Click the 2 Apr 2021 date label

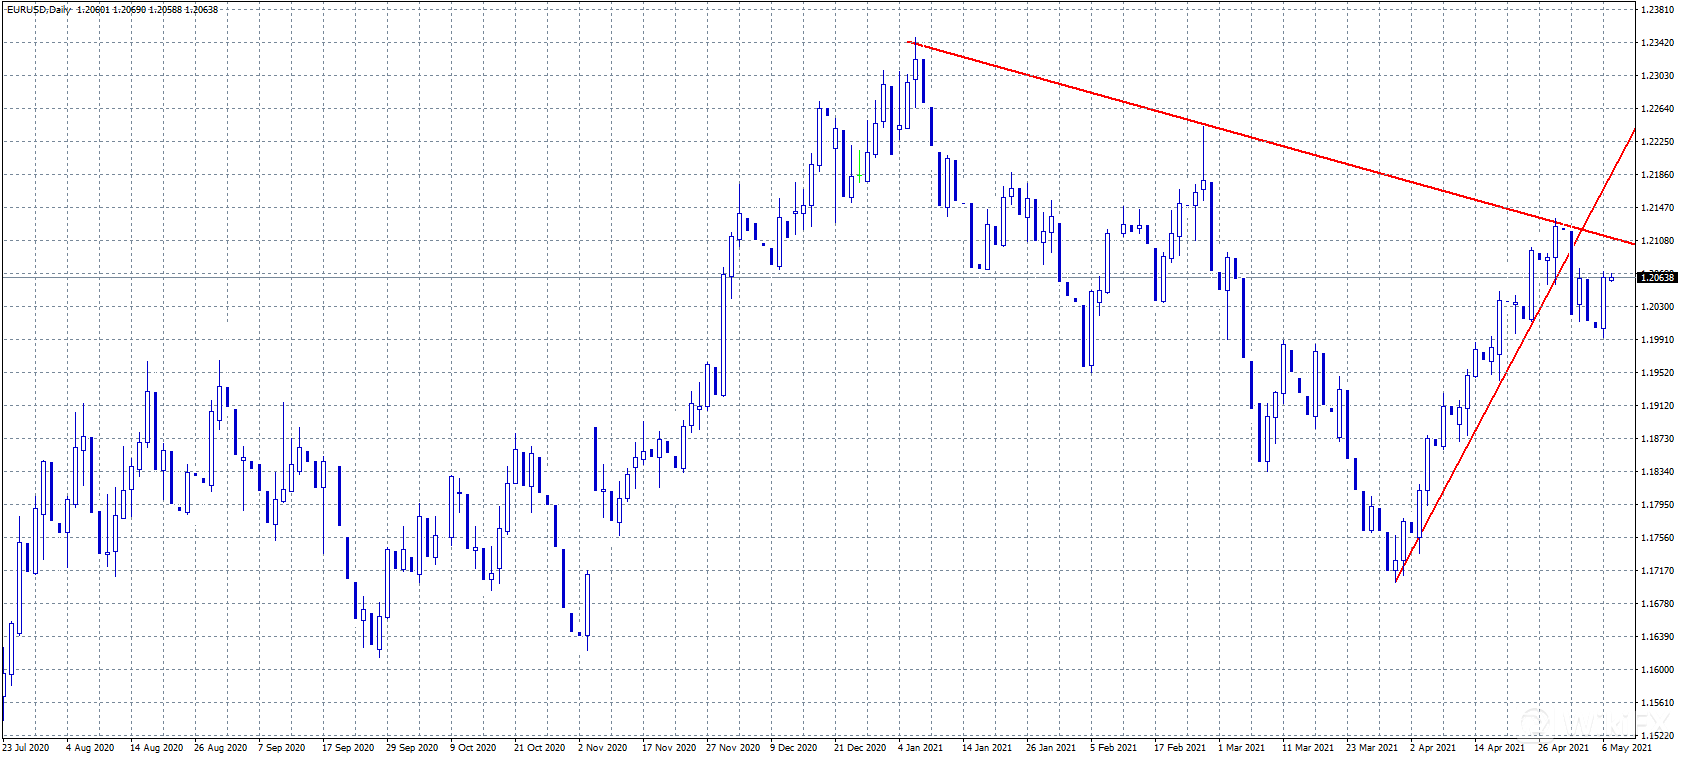(1433, 747)
